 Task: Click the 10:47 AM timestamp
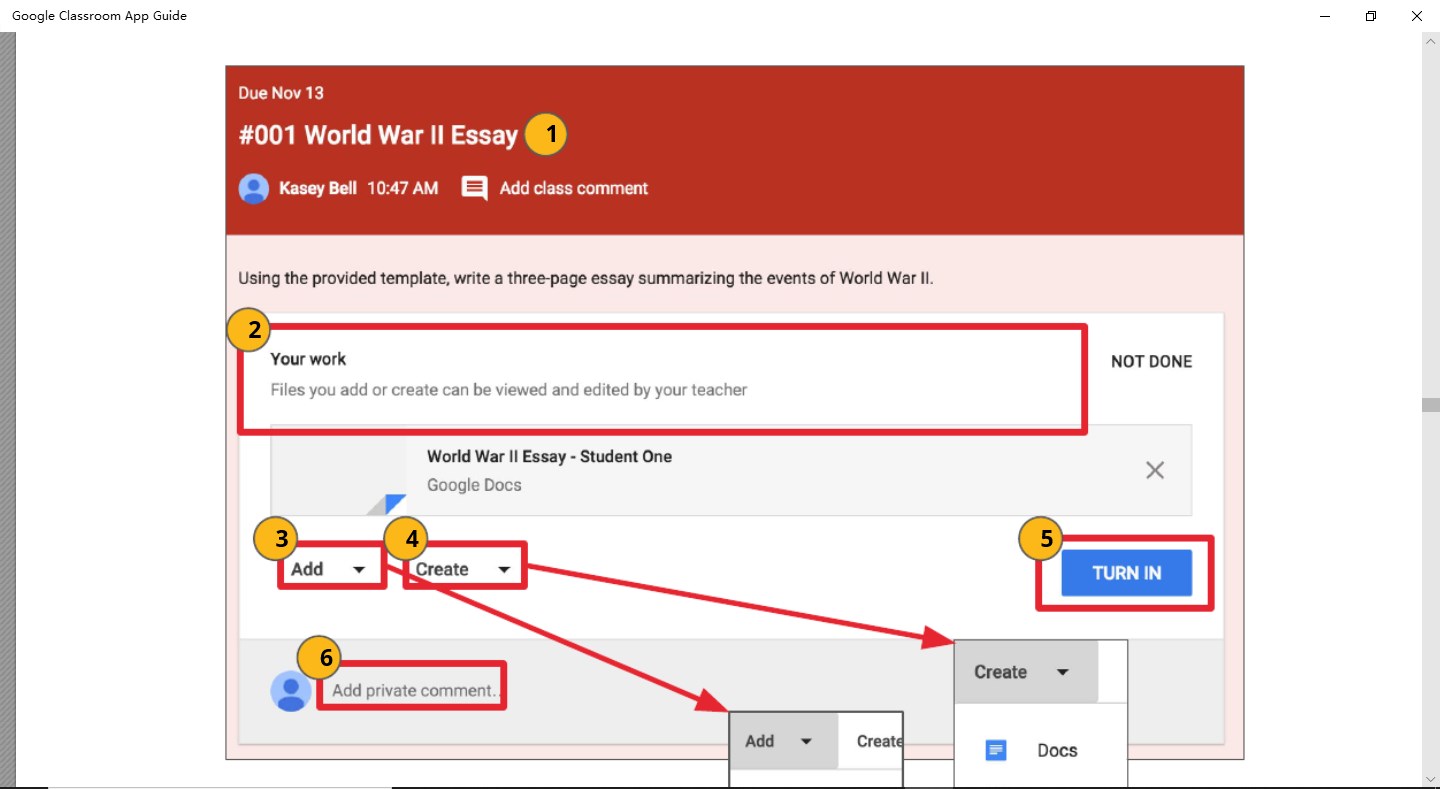click(x=402, y=188)
